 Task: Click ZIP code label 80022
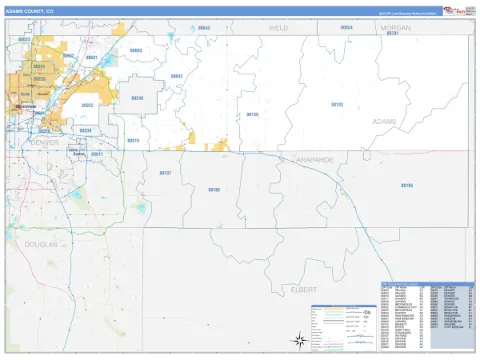tap(87, 105)
